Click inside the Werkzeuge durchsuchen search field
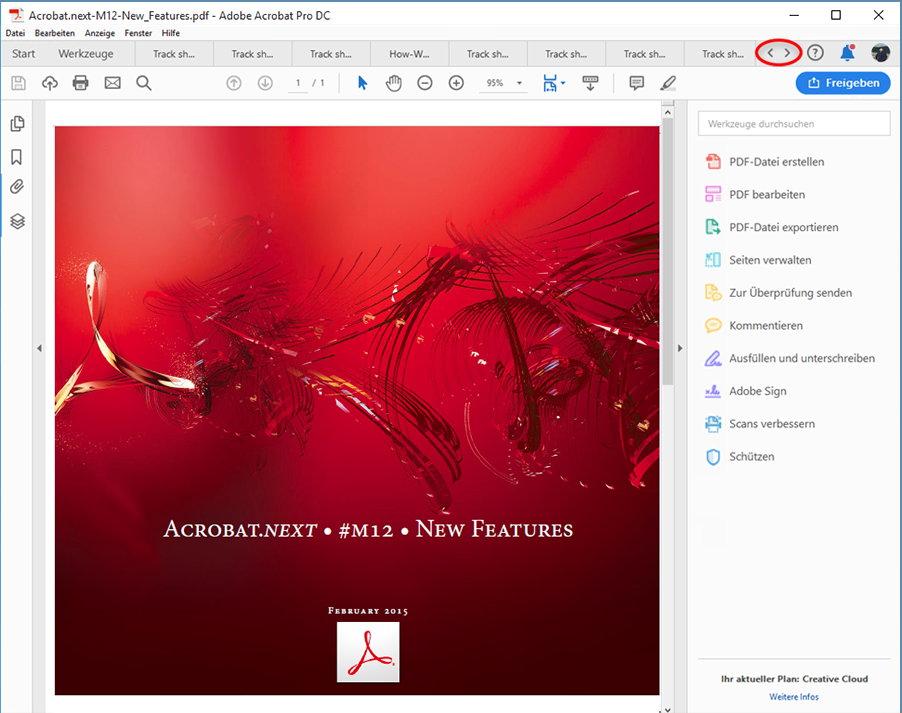The image size is (902, 713). click(x=793, y=123)
